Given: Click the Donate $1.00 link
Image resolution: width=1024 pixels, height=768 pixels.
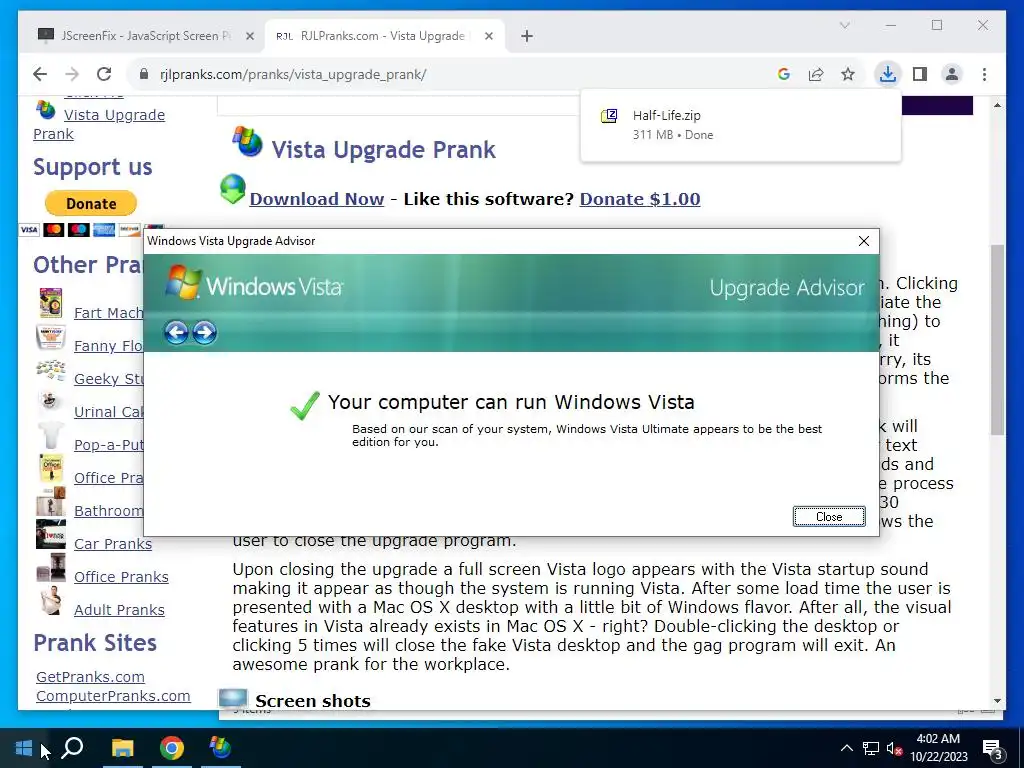Looking at the screenshot, I should click(x=640, y=199).
